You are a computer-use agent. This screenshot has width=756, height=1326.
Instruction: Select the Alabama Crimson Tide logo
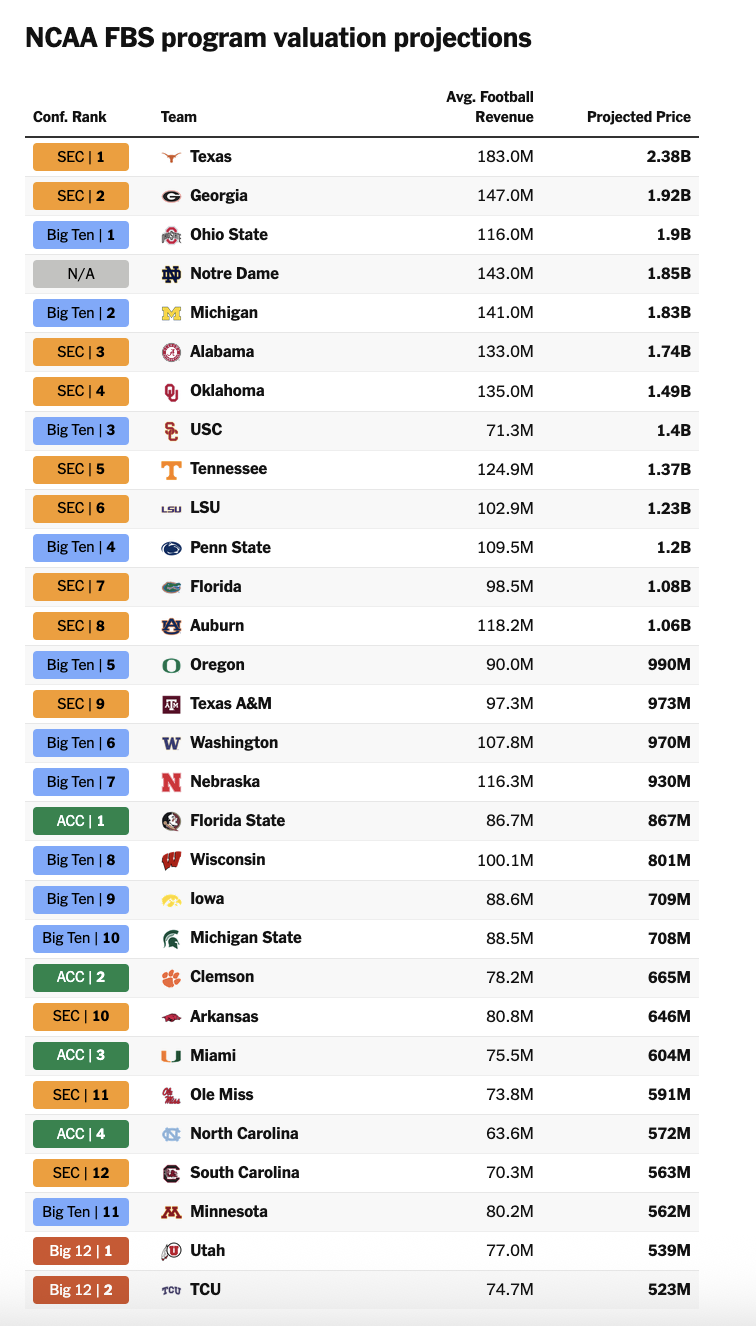[172, 352]
